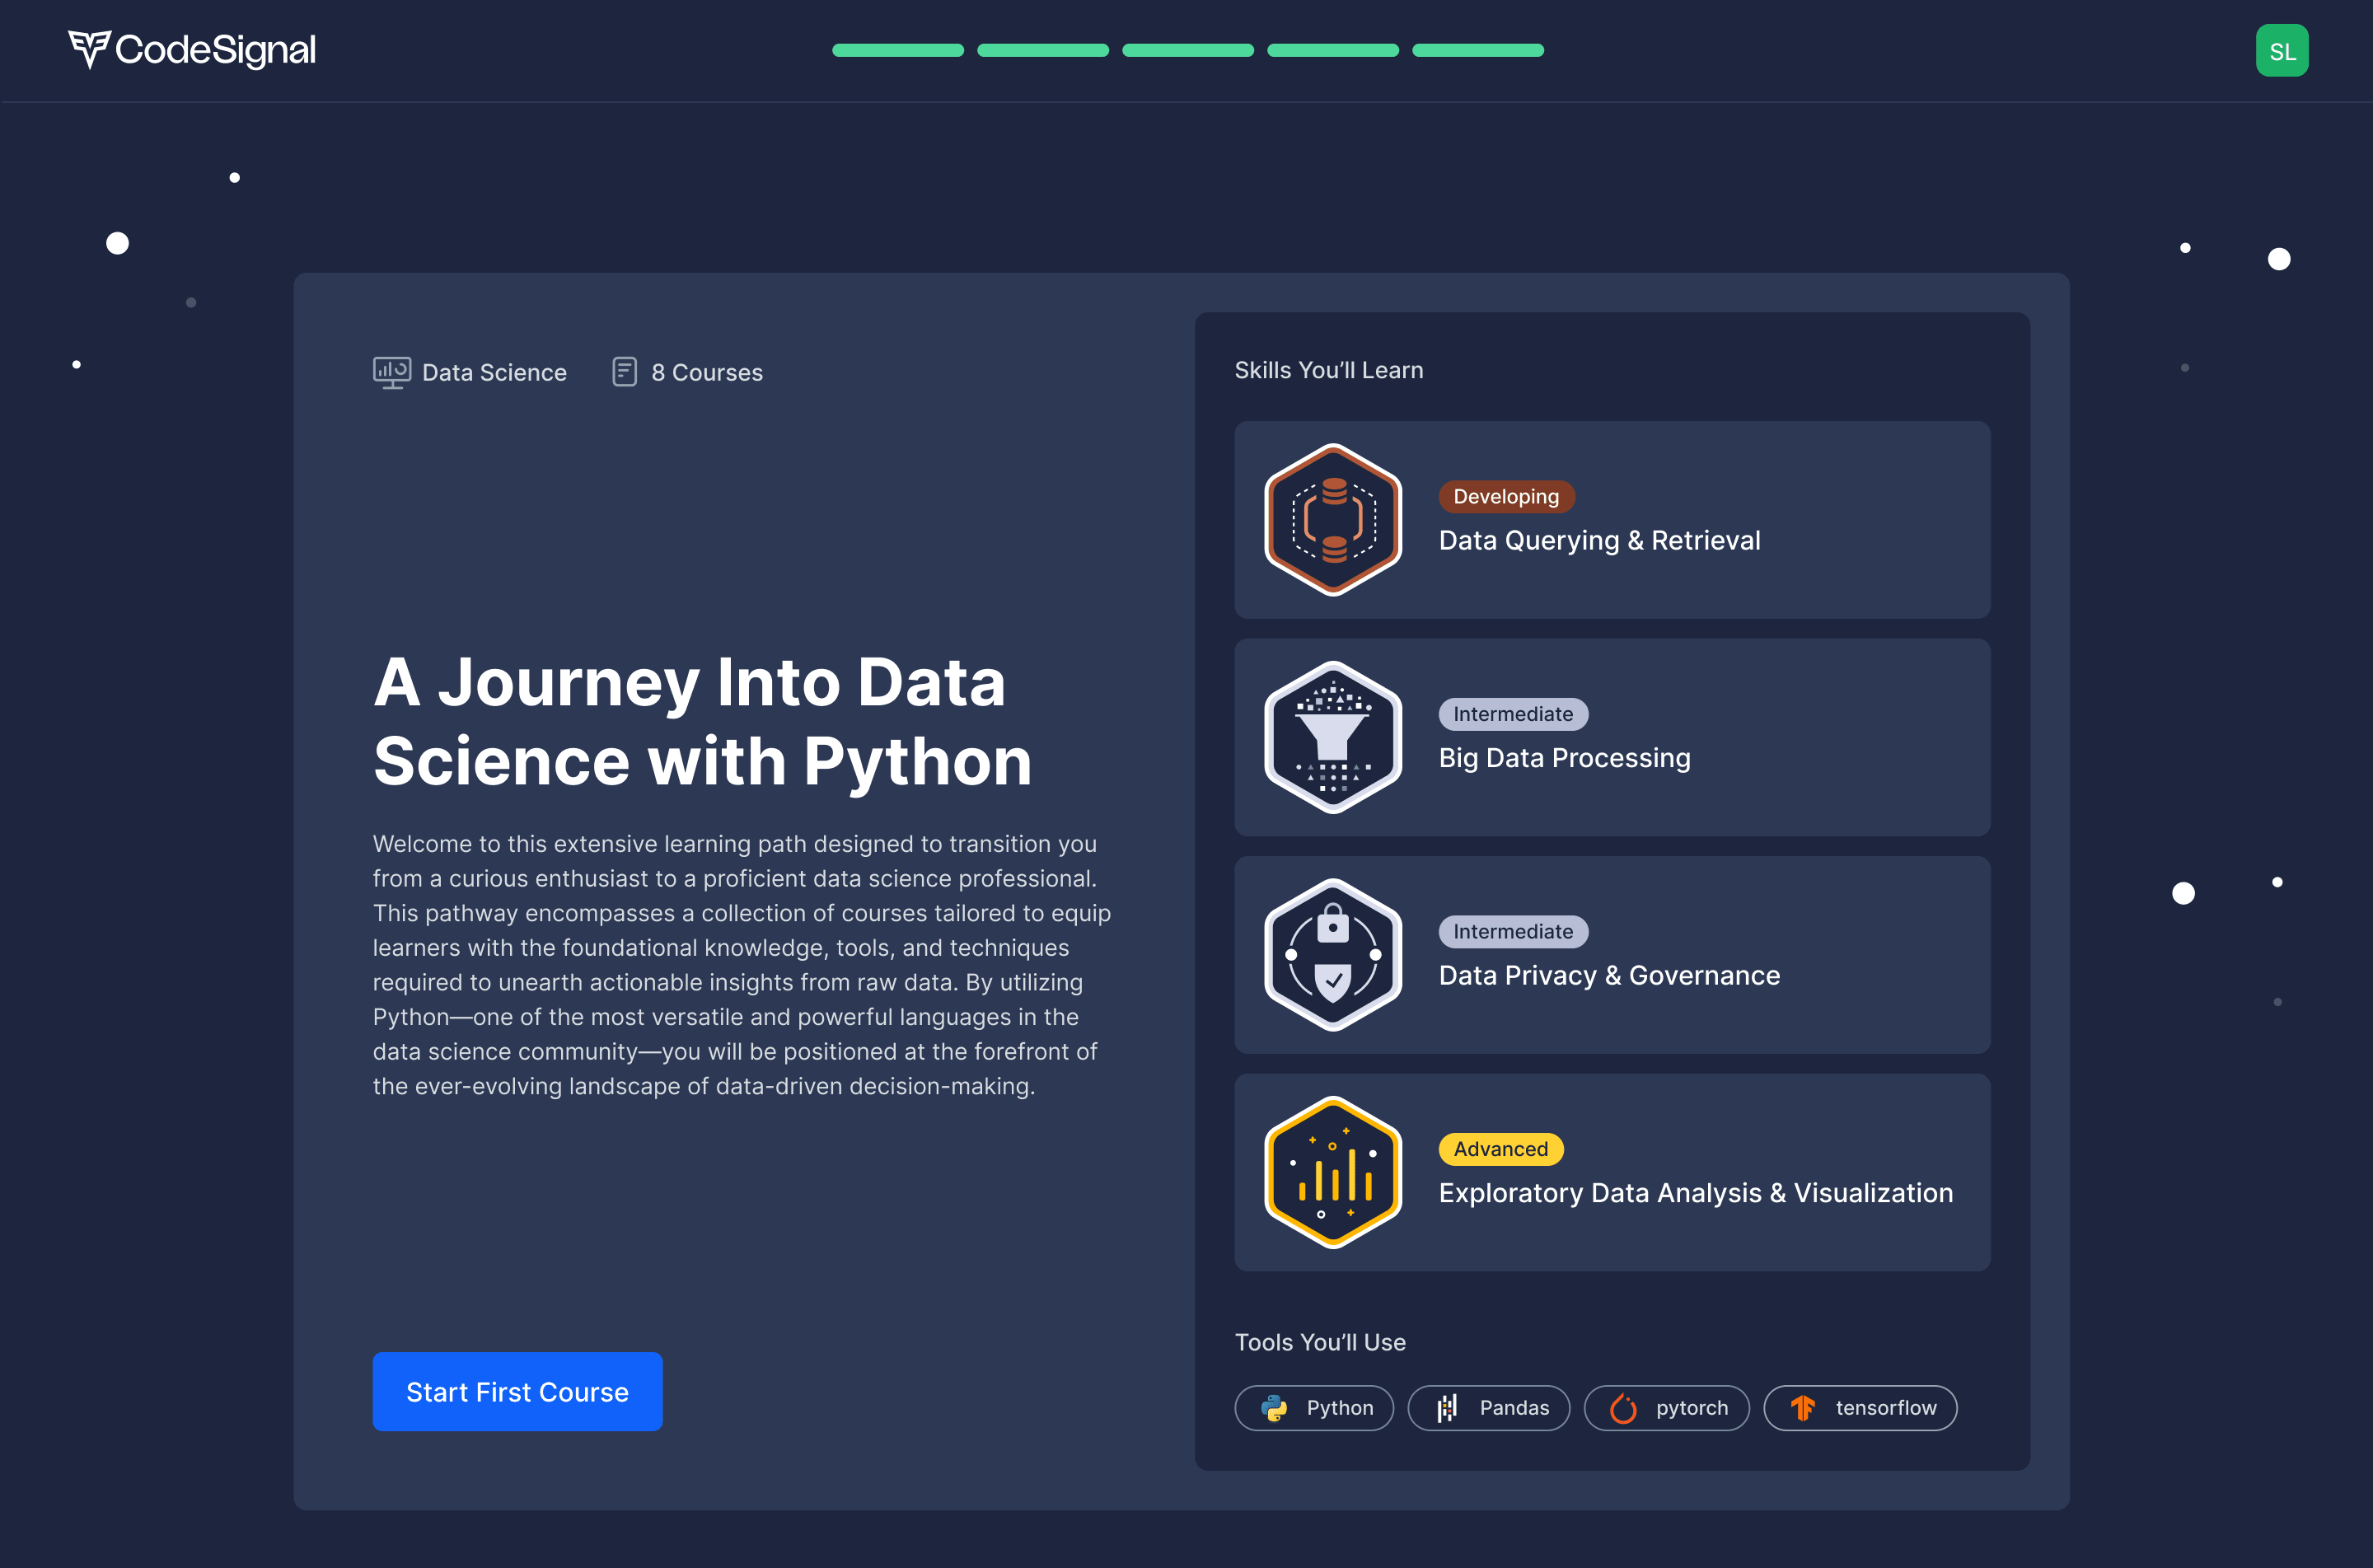Open the SL user avatar menu
The height and width of the screenshot is (1568, 2373).
(x=2282, y=51)
